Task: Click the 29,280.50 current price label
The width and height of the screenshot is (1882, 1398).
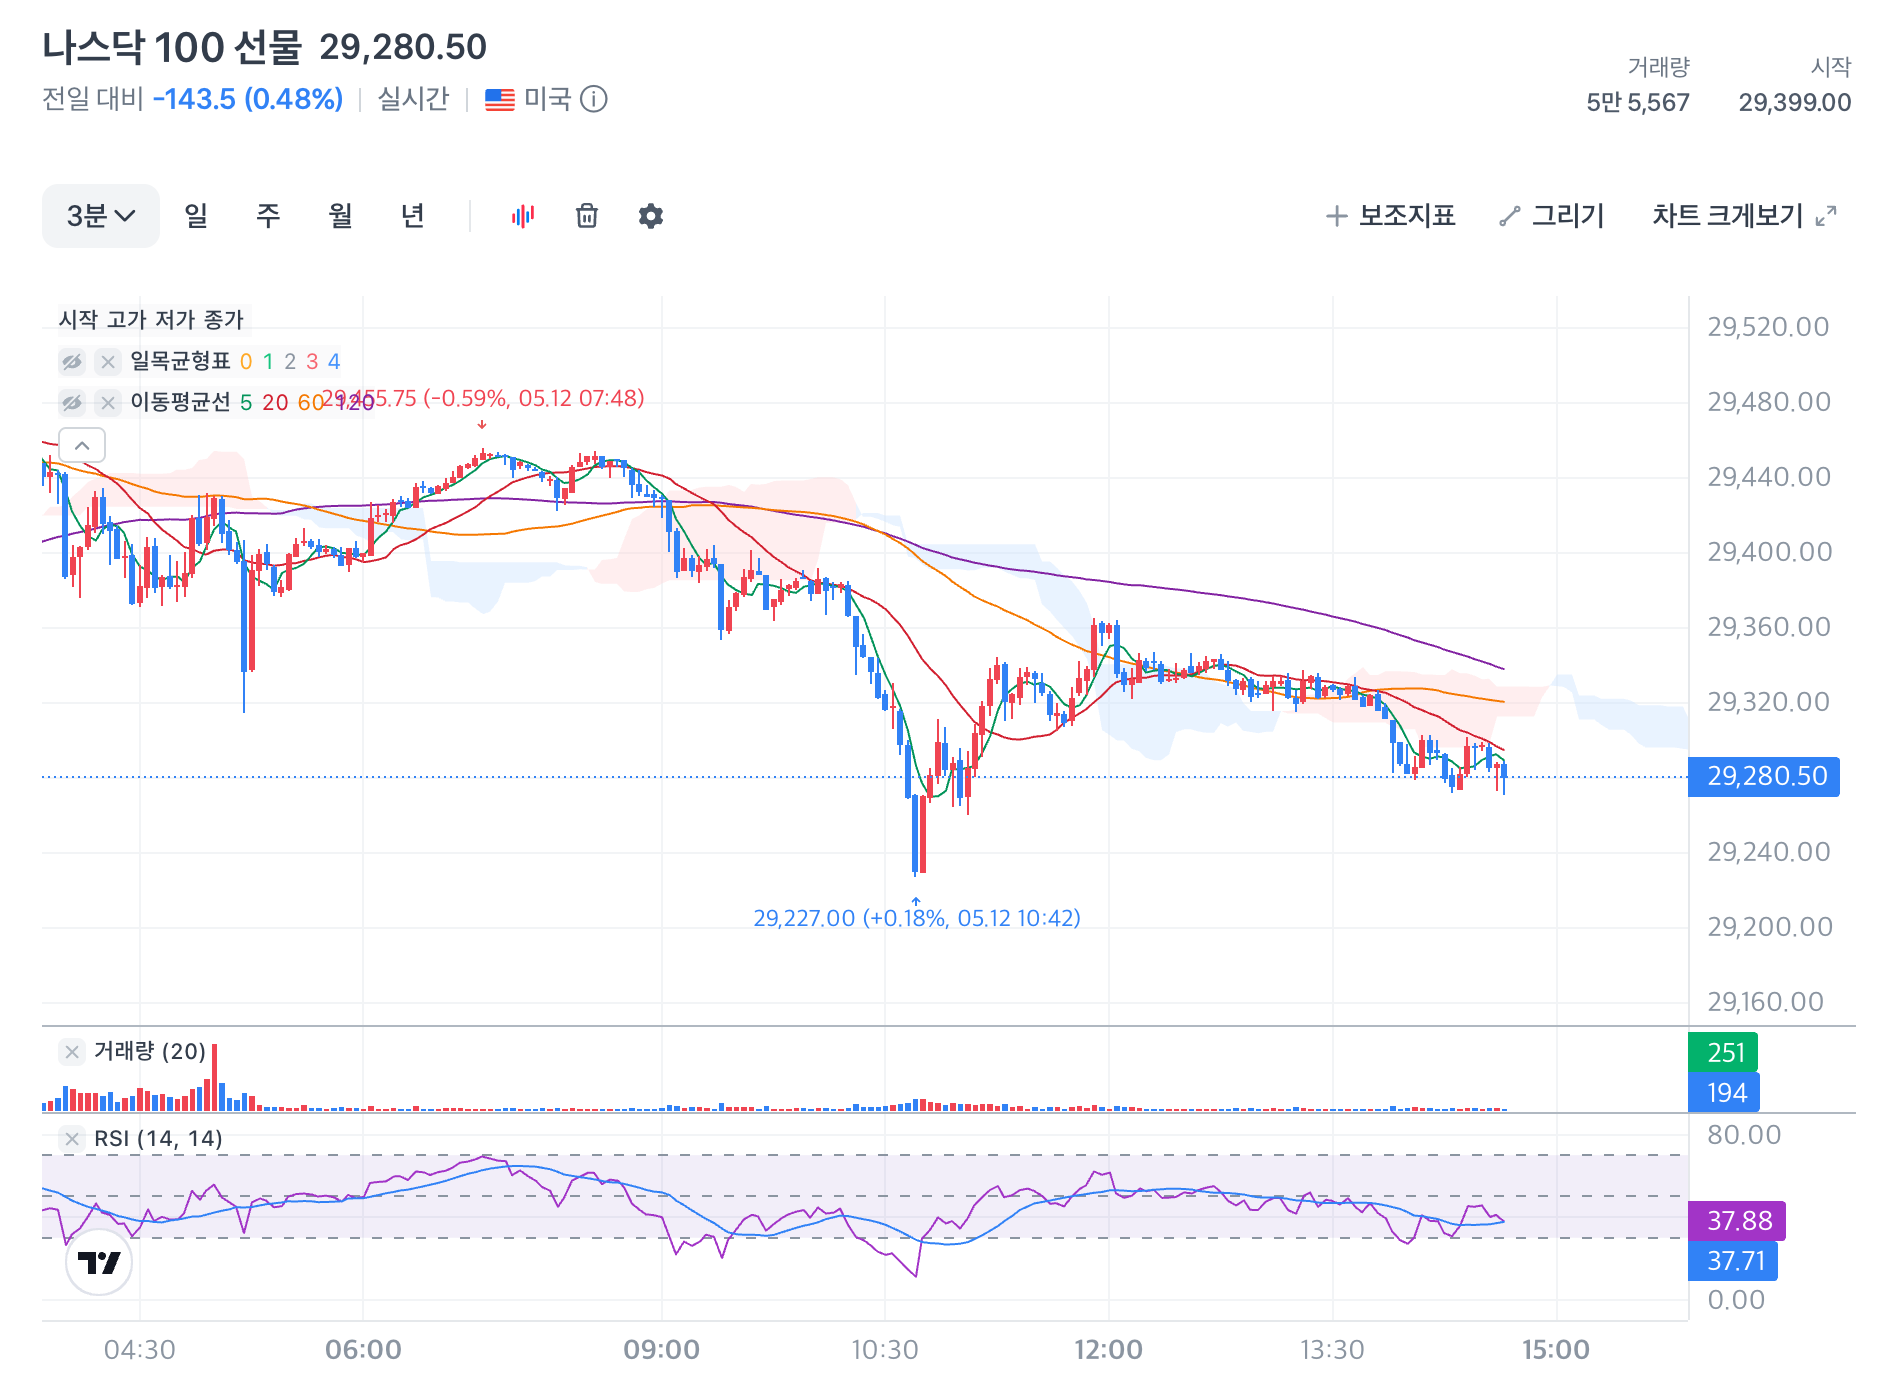Action: click(1764, 777)
